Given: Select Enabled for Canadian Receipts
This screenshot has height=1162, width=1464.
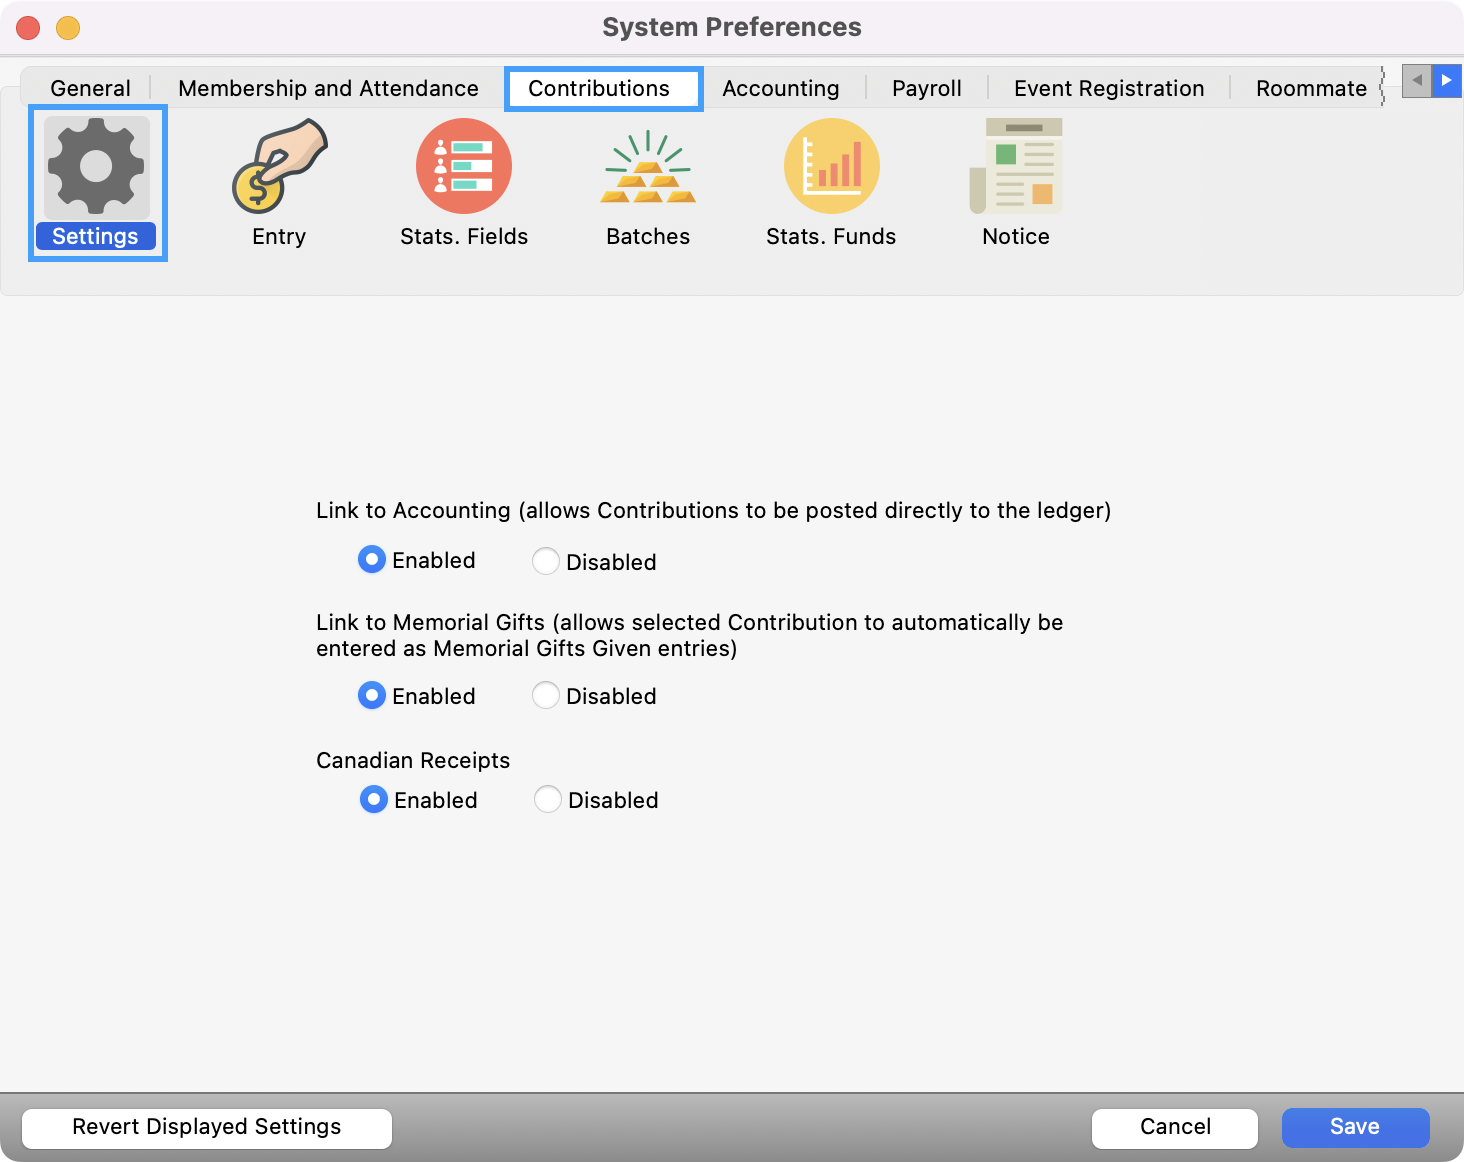Looking at the screenshot, I should click(373, 799).
